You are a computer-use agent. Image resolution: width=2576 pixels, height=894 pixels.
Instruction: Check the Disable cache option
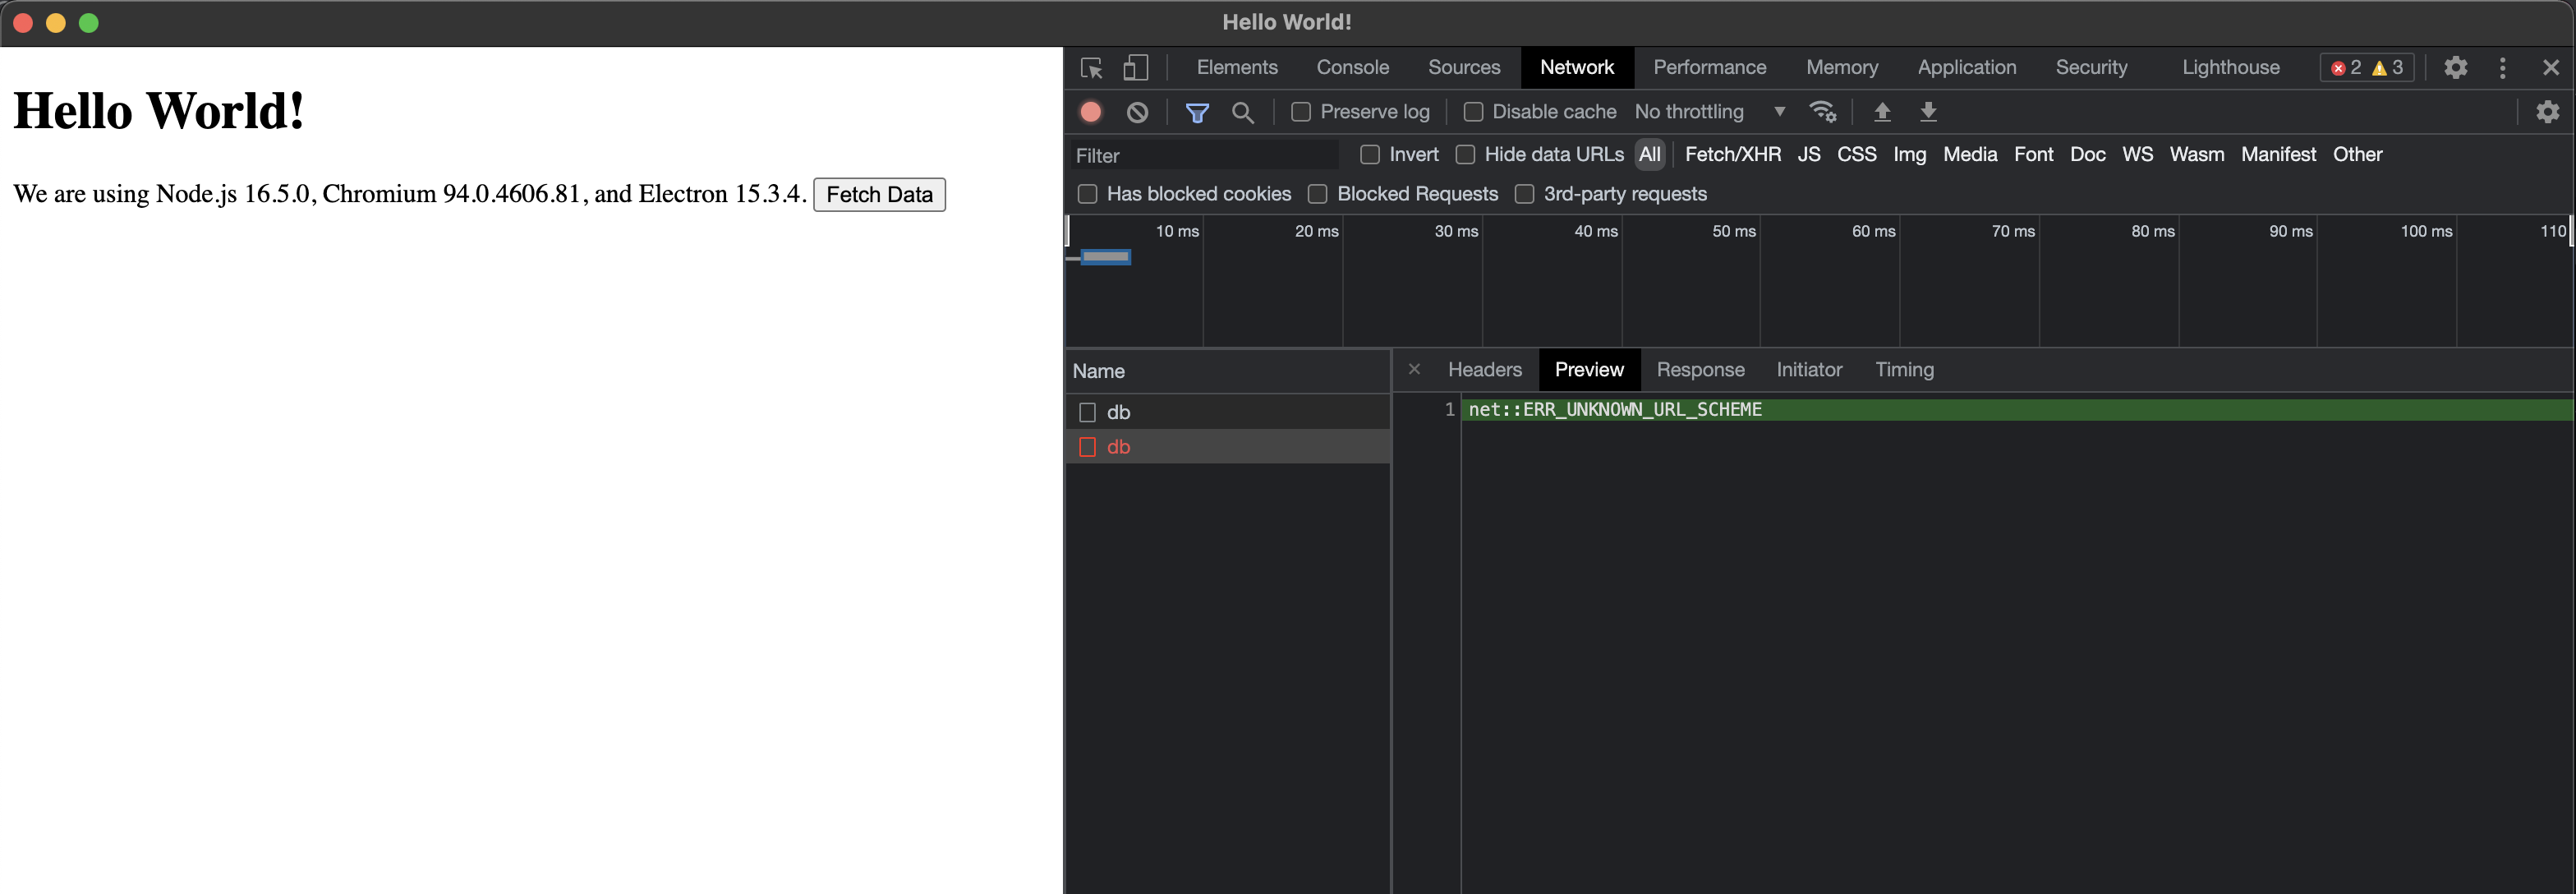[1473, 112]
